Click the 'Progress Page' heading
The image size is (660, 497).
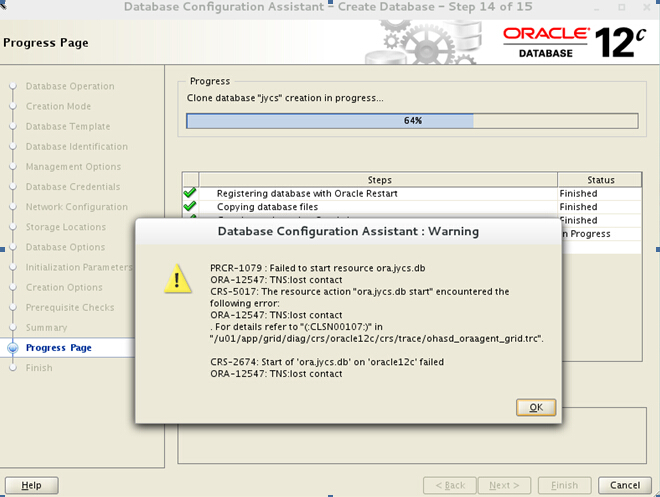pos(46,43)
